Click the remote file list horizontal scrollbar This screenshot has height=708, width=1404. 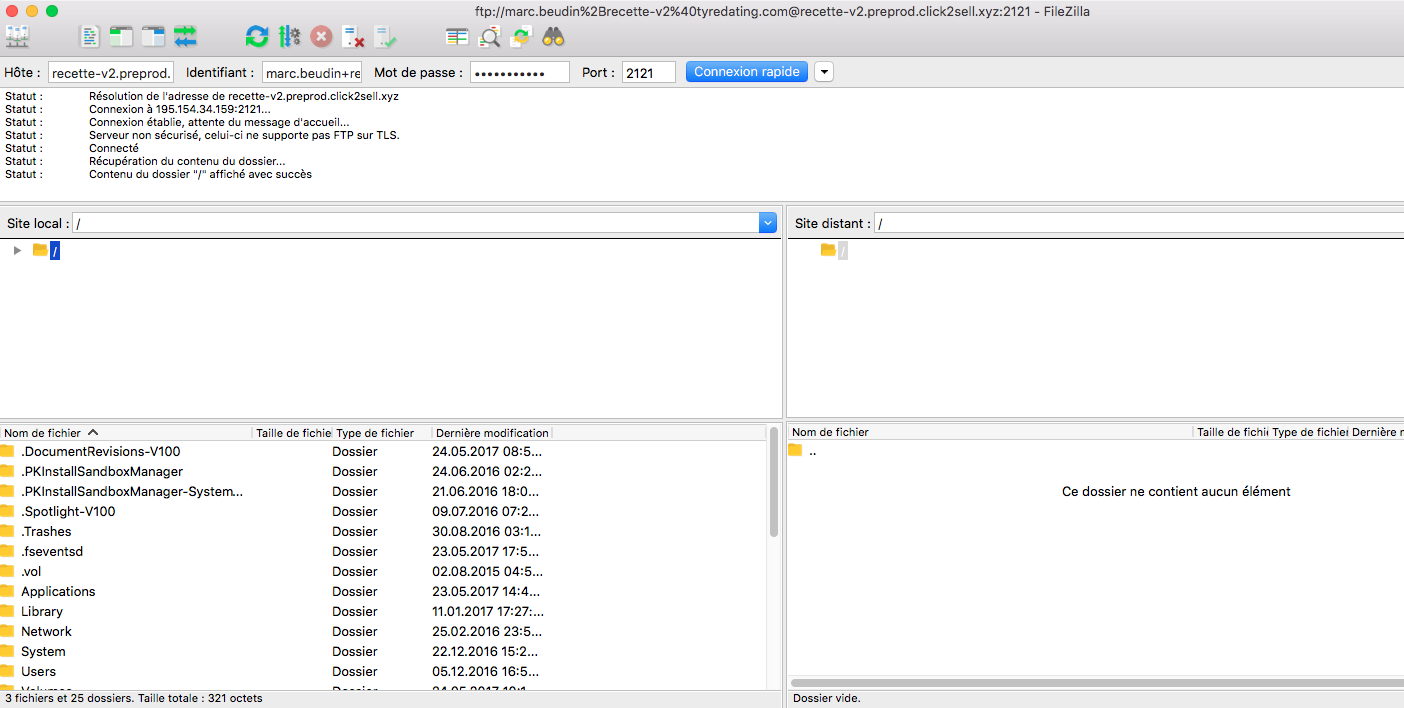[1096, 683]
